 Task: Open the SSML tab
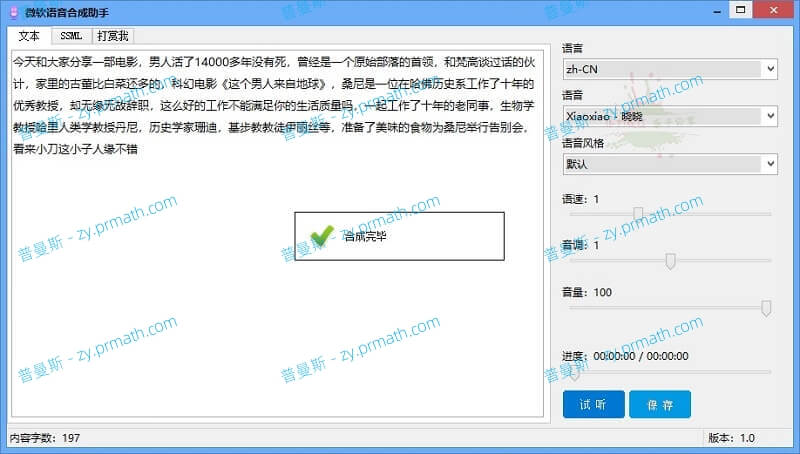(71, 36)
